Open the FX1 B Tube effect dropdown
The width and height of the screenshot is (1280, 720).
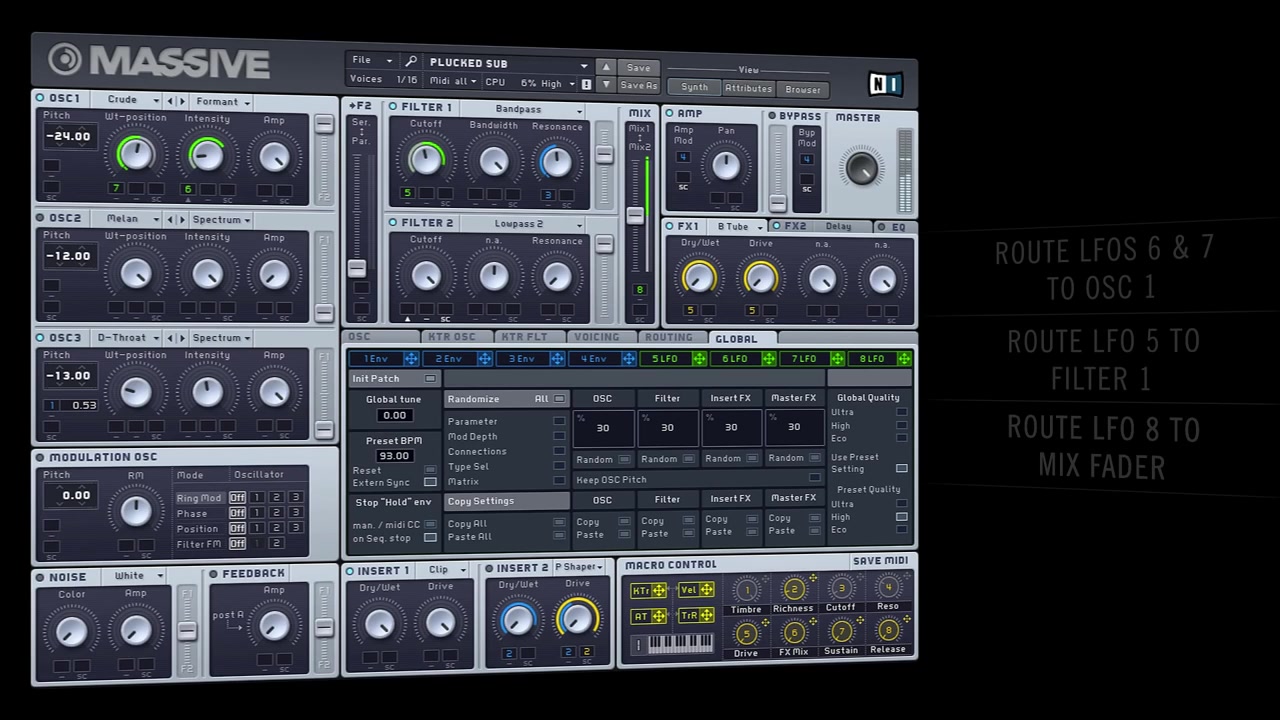[739, 227]
